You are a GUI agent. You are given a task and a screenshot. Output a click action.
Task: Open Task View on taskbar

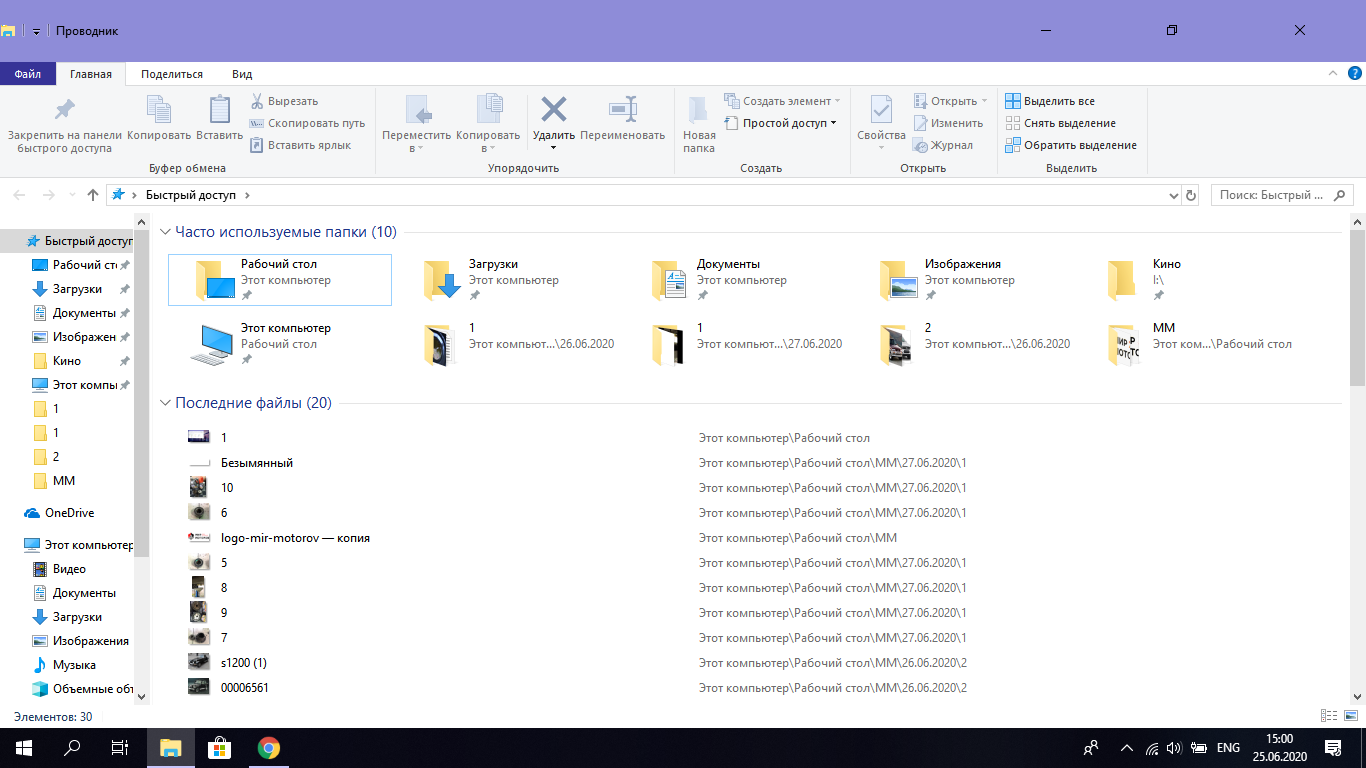click(121, 748)
